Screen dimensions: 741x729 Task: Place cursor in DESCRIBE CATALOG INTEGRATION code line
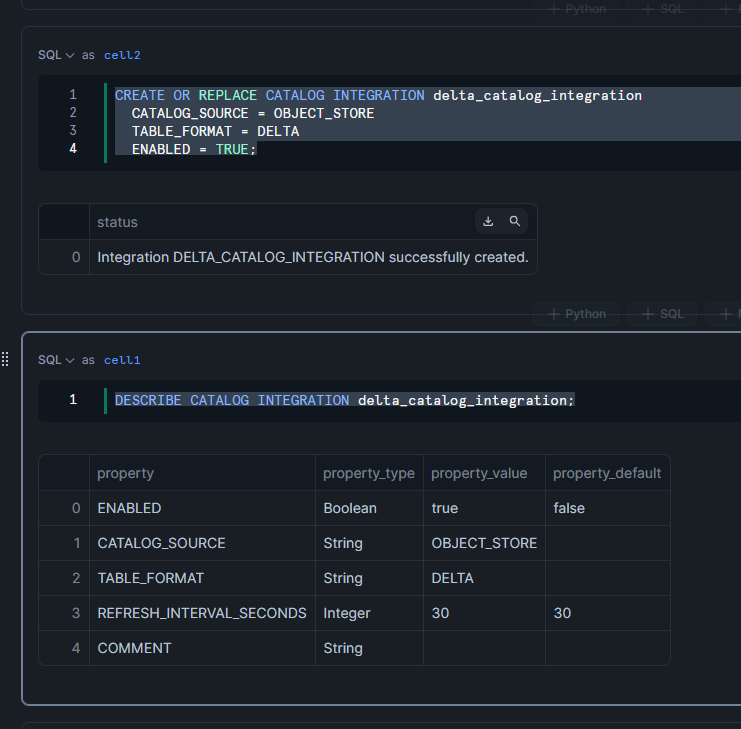pos(345,400)
